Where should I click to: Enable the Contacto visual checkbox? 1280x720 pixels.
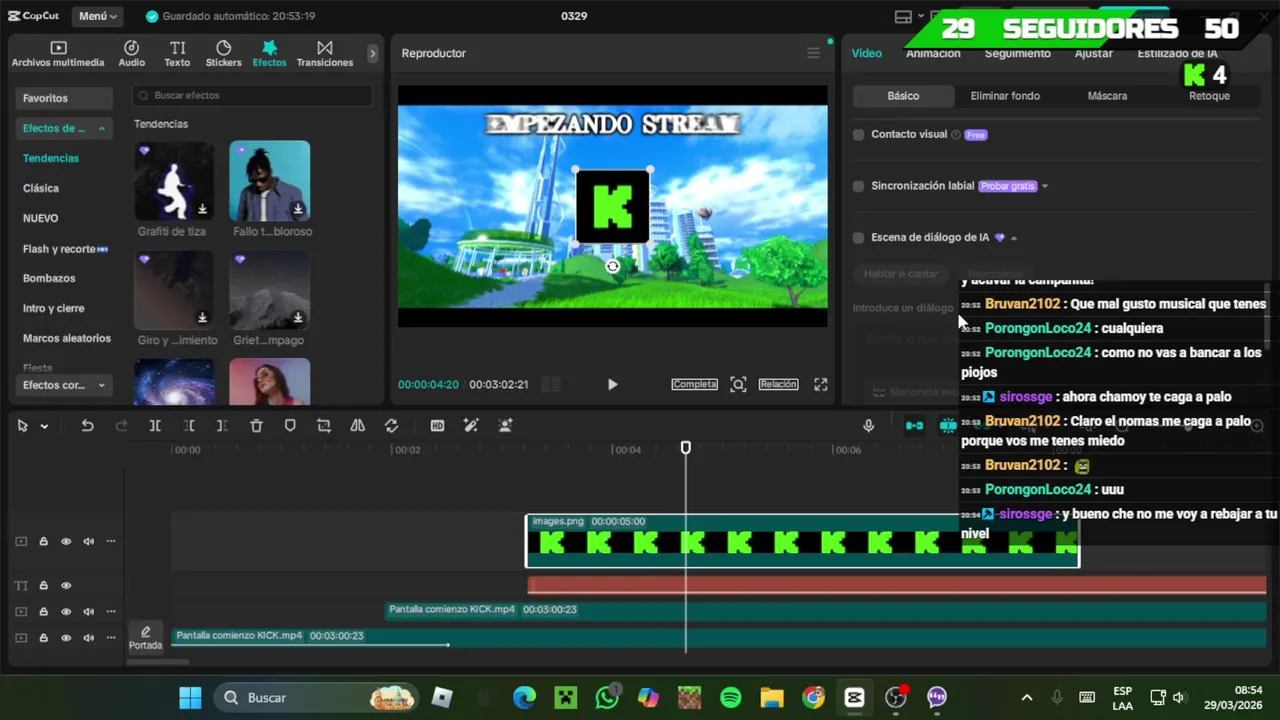point(858,134)
